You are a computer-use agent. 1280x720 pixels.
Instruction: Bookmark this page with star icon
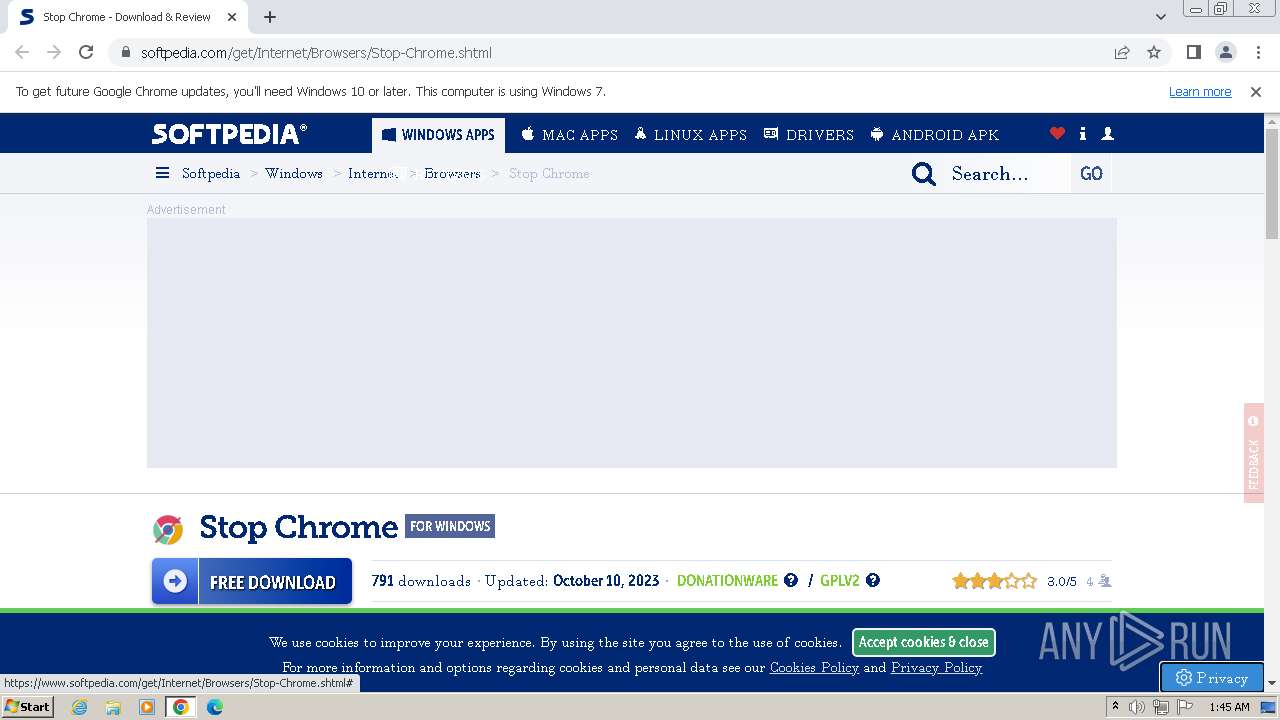tap(1154, 52)
